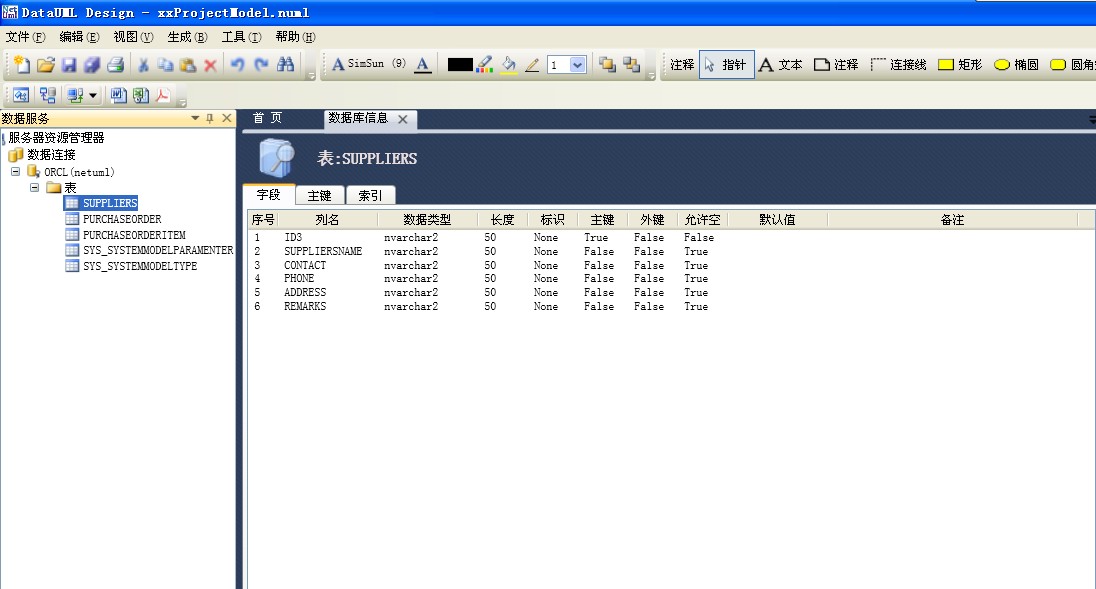The width and height of the screenshot is (1096, 589).
Task: Click the 数据连接 tree node
Action: pos(43,154)
